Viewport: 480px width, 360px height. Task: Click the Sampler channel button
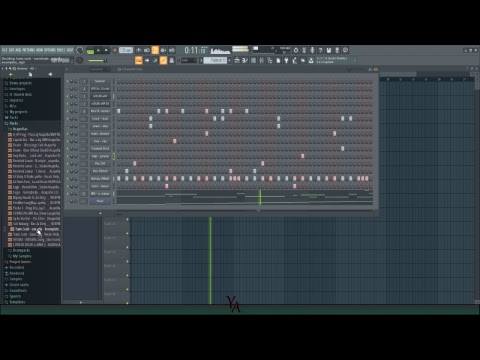(x=100, y=81)
